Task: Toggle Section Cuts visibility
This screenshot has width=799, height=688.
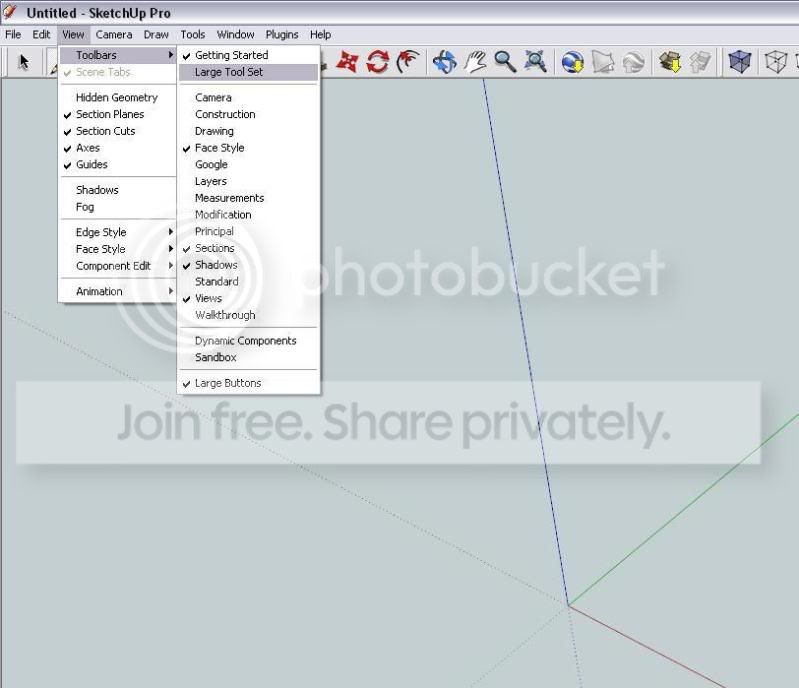Action: tap(118, 131)
